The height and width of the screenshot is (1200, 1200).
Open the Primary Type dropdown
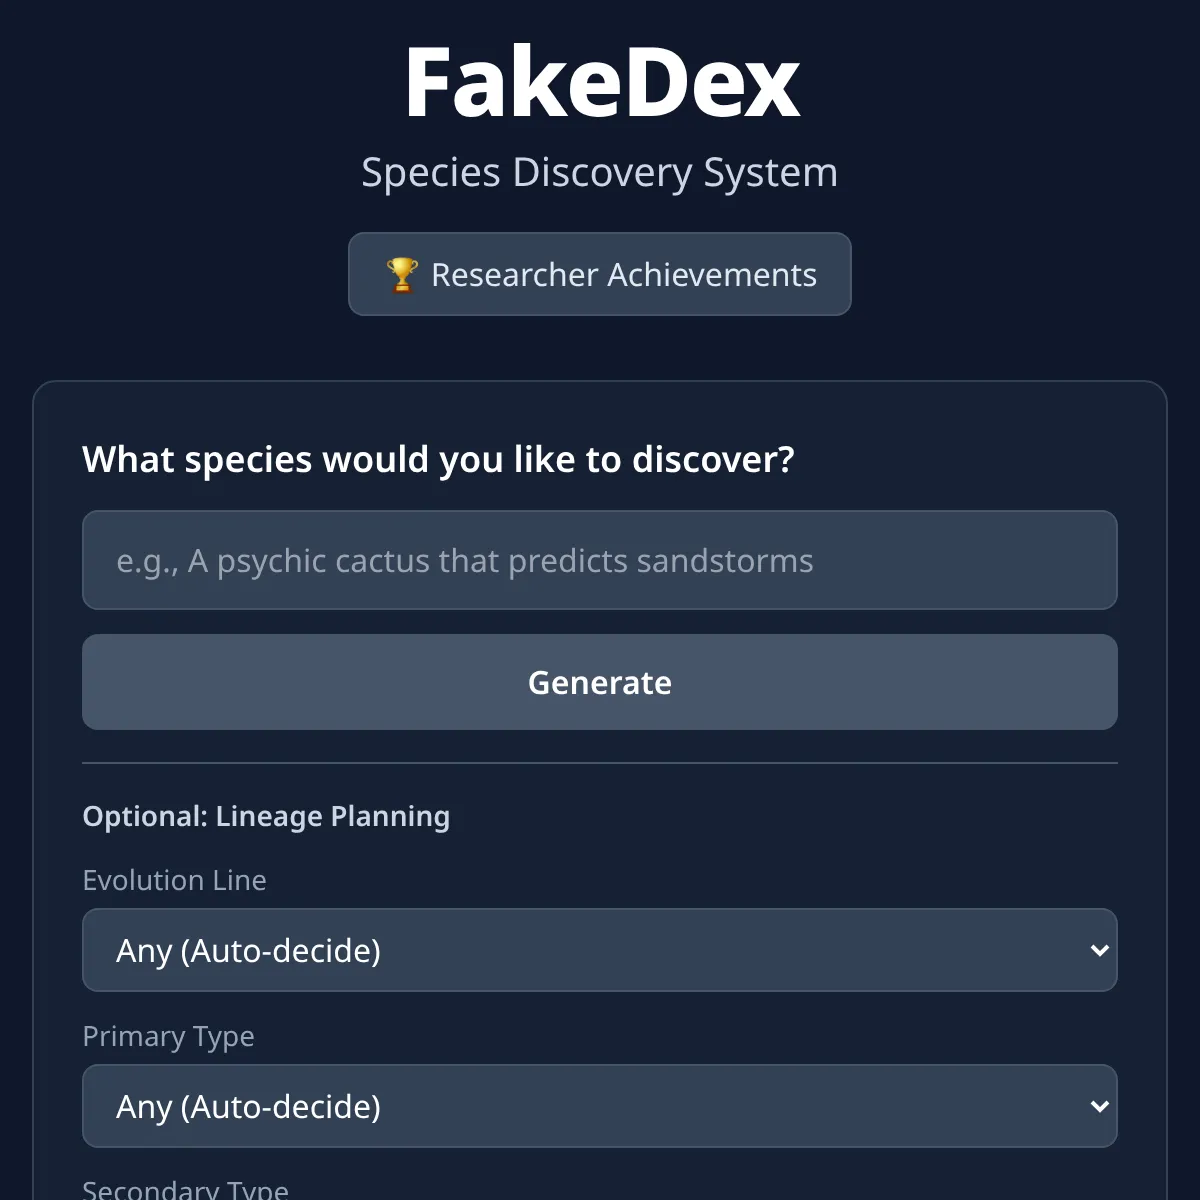click(x=600, y=1106)
